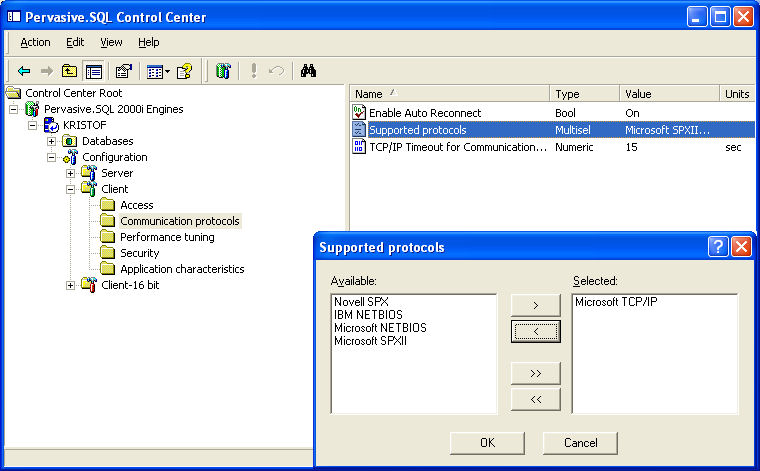
Task: Click the TCP/IP Timeout row icon
Action: point(359,146)
